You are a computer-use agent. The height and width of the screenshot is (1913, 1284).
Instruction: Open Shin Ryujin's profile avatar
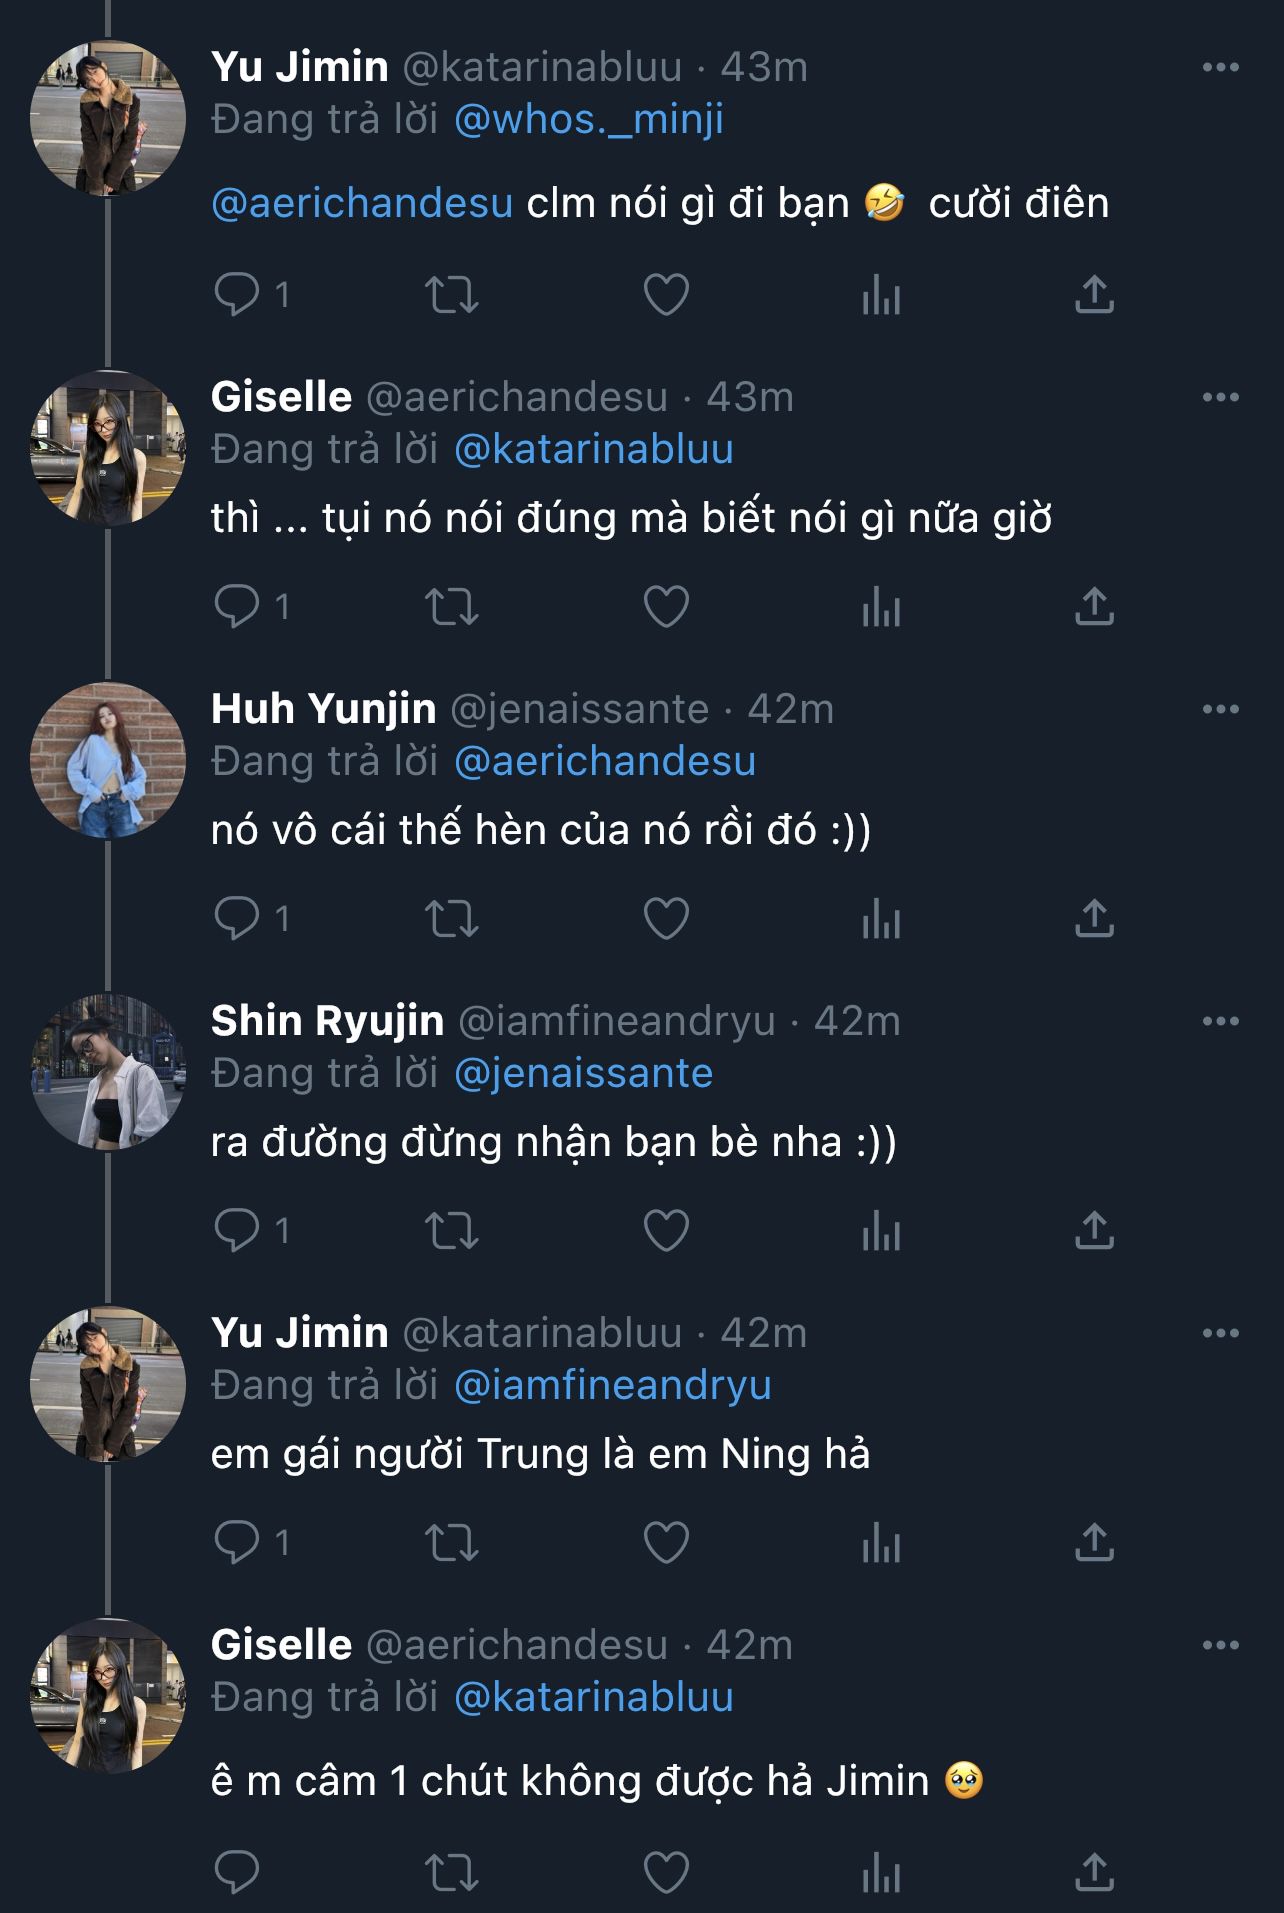coord(108,1071)
